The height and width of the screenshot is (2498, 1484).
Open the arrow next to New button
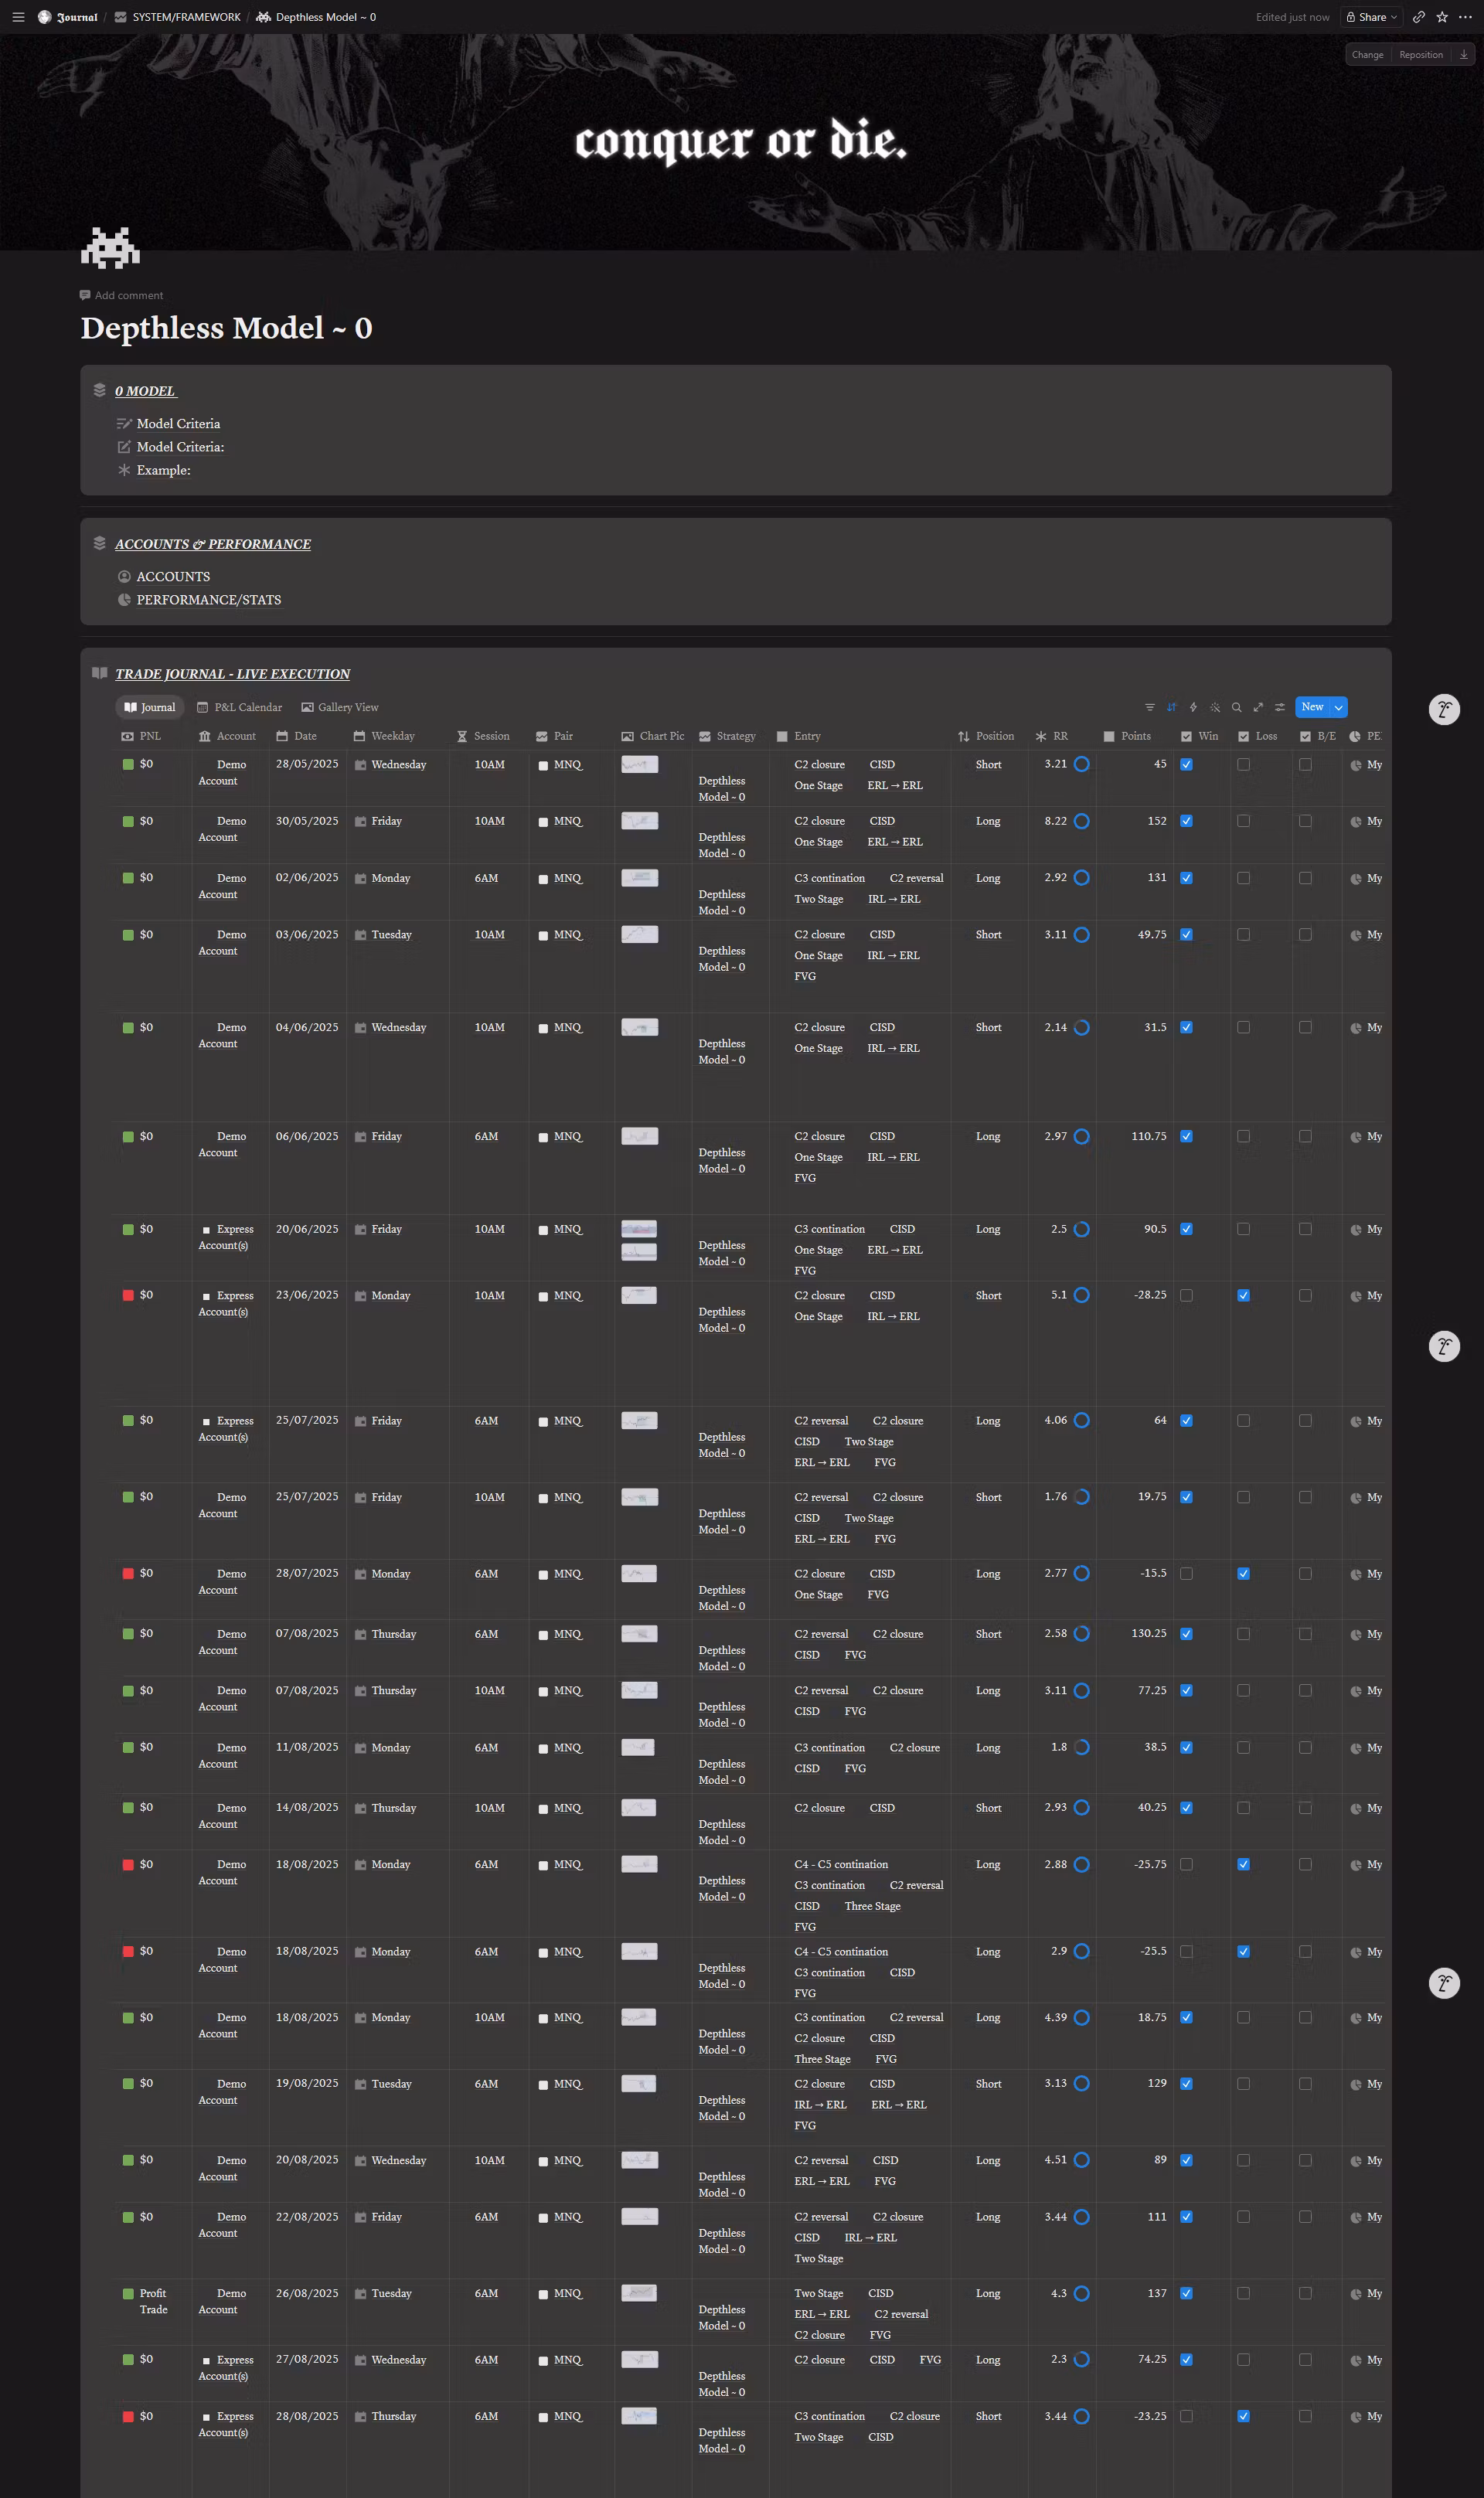pos(1338,707)
